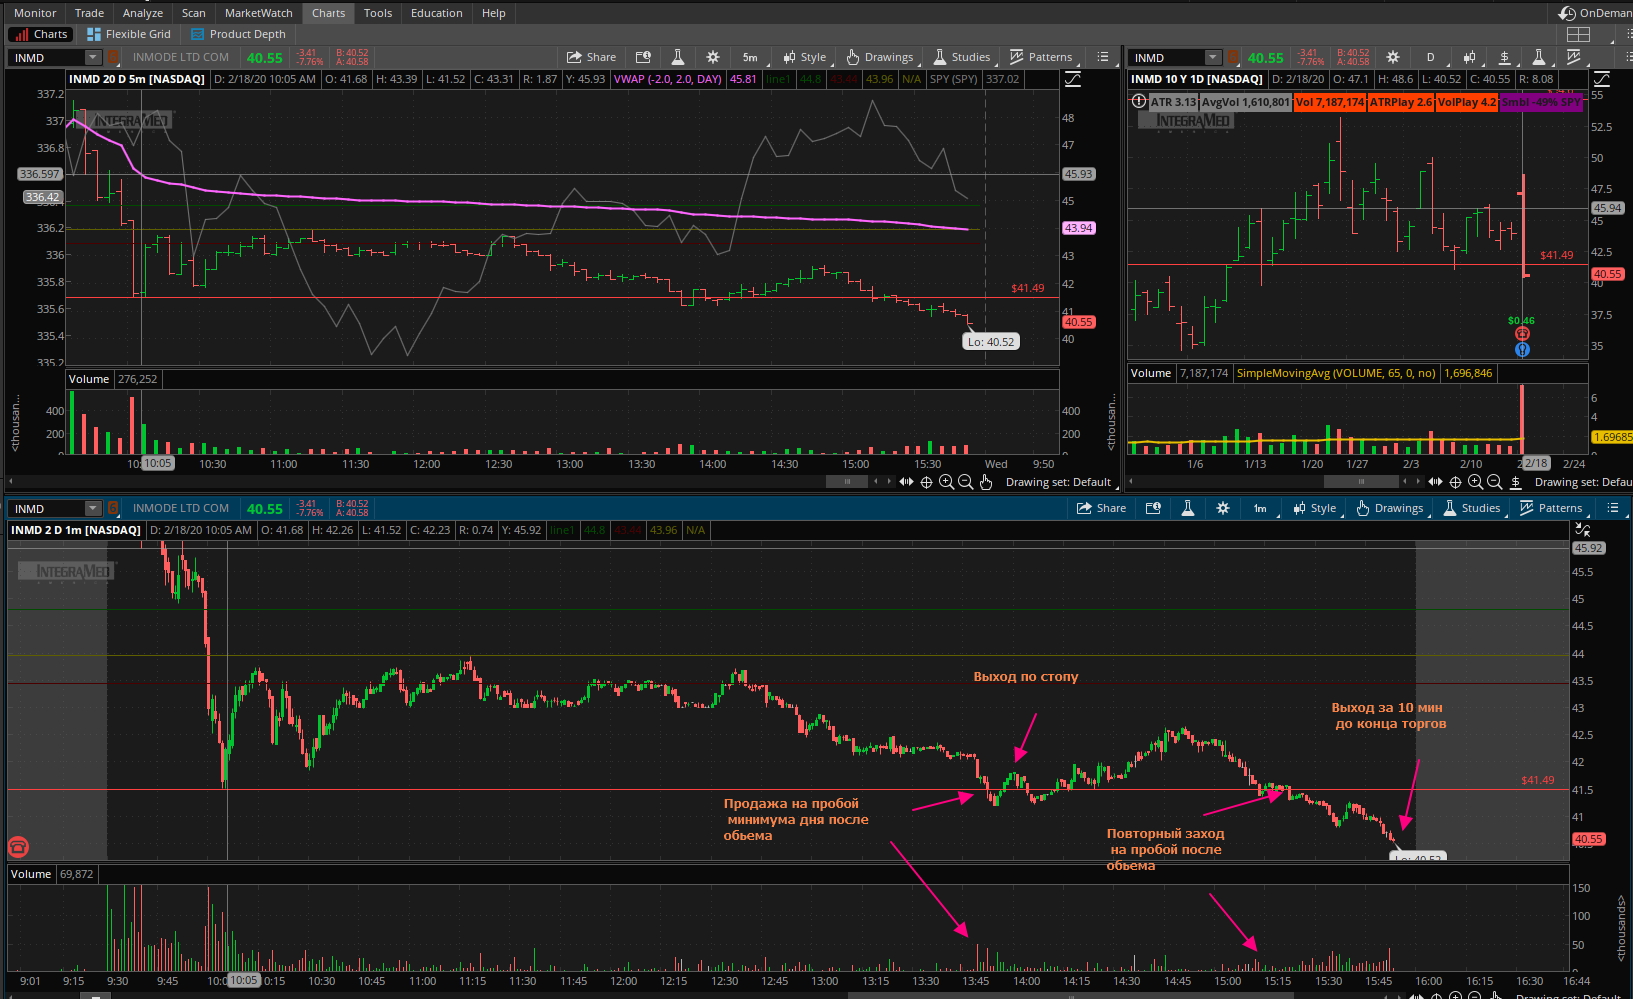The image size is (1633, 999).
Task: Click the OnDemand button
Action: 1595,13
